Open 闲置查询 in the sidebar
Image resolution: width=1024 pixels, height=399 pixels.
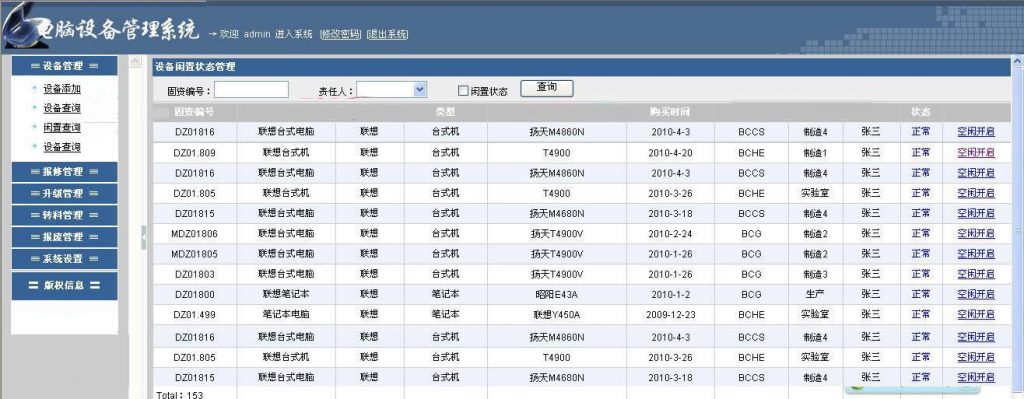coord(62,127)
